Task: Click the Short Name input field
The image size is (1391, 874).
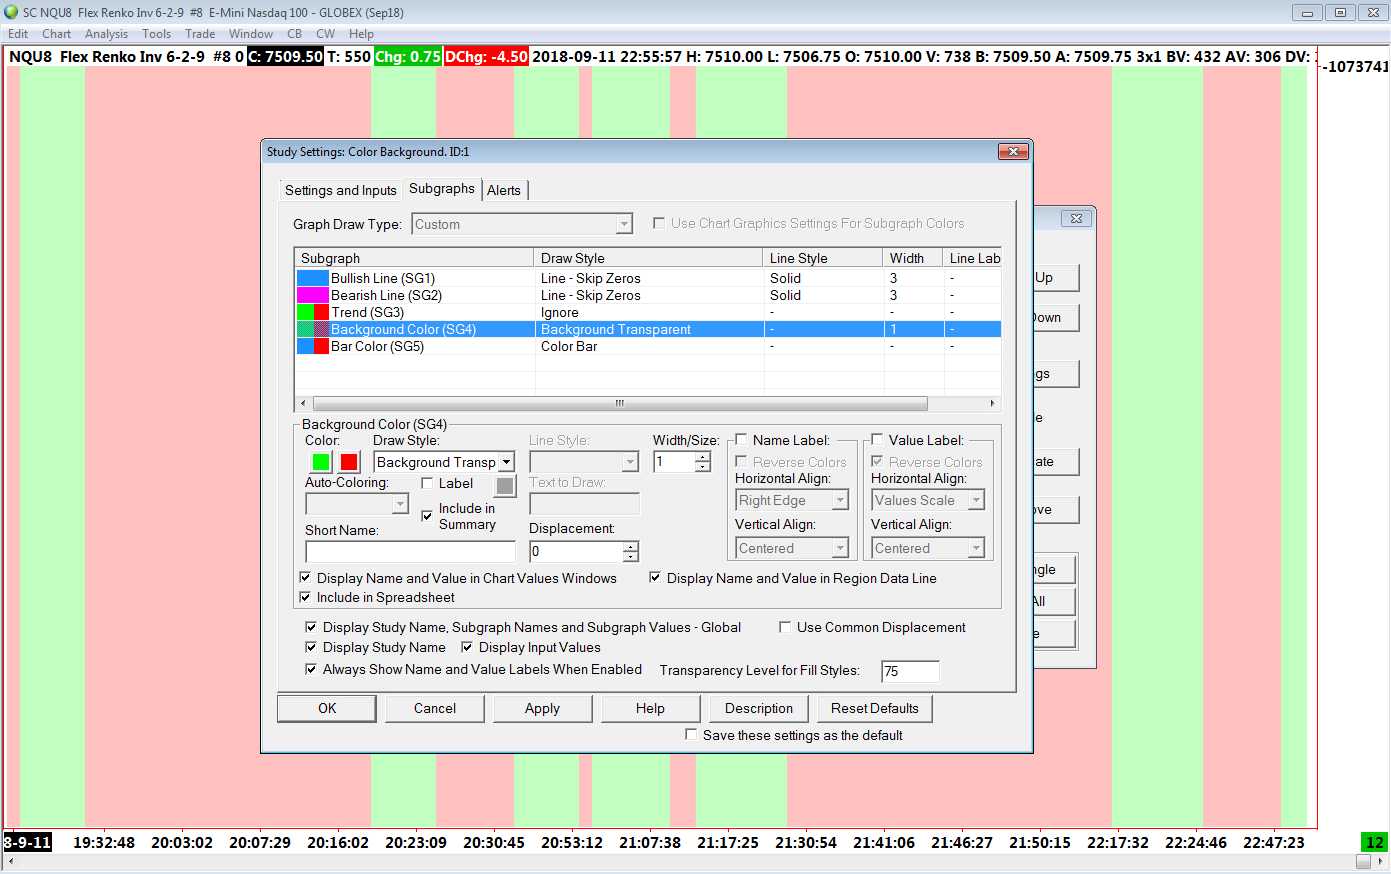Action: pos(410,551)
